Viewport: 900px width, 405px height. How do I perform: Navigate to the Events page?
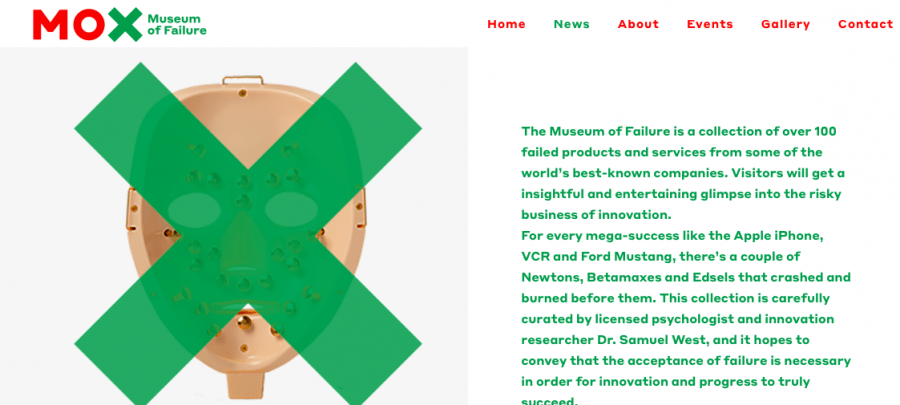(710, 24)
